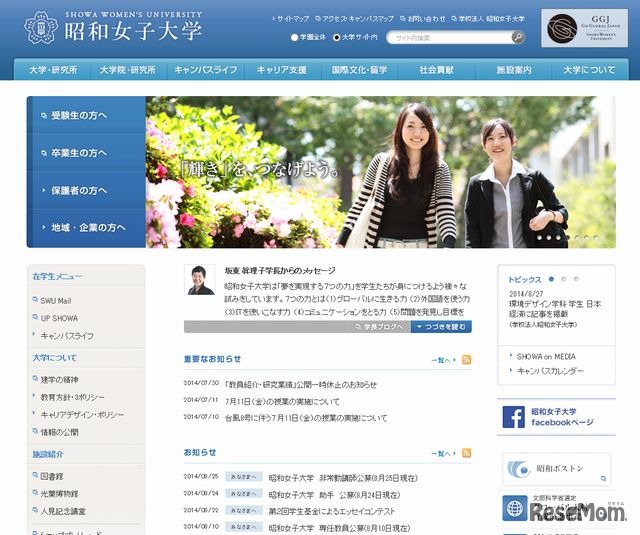This screenshot has width=640, height=535.
Task: Open キャリアデザイン・ポリシー sidebar link
Action: (x=82, y=415)
